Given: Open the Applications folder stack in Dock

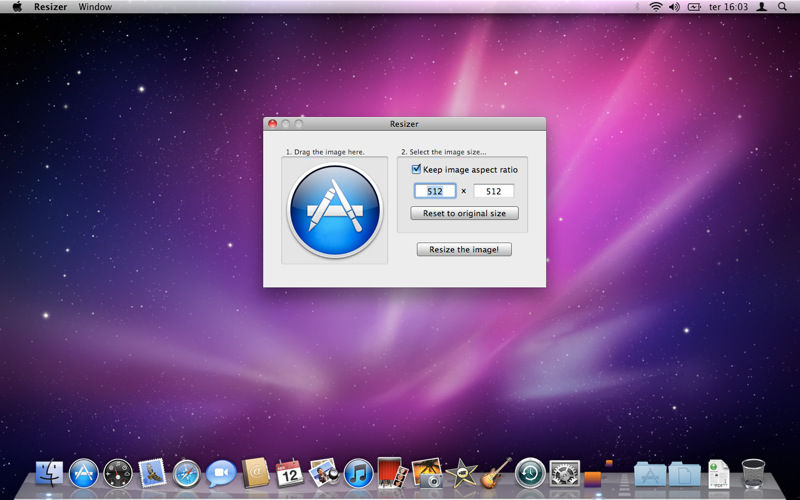Looking at the screenshot, I should point(650,474).
